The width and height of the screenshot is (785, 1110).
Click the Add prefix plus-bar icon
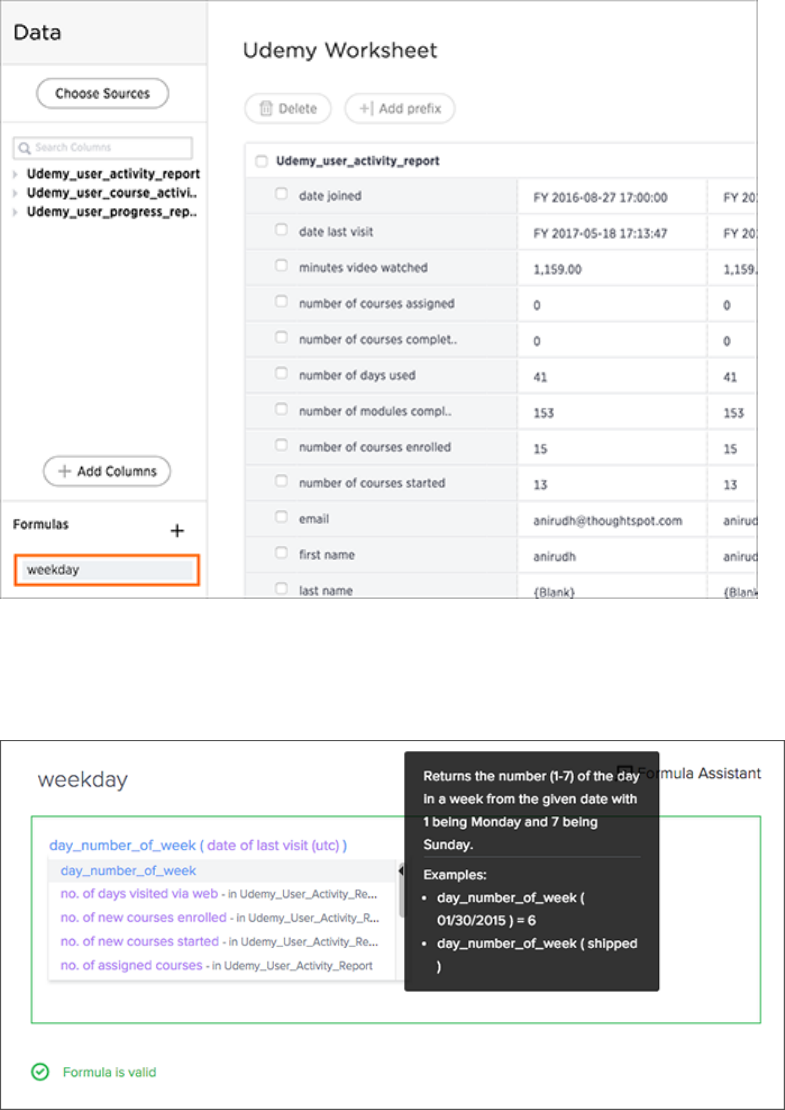(x=366, y=109)
